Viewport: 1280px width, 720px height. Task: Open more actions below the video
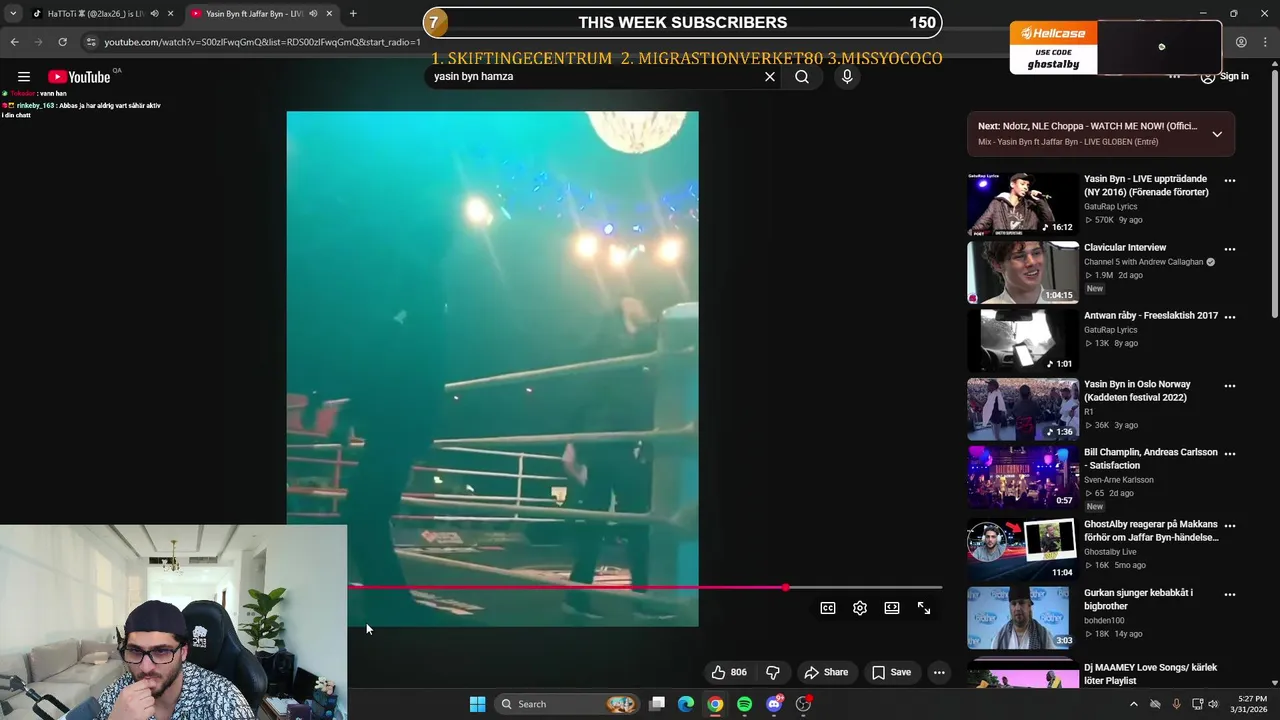(939, 672)
